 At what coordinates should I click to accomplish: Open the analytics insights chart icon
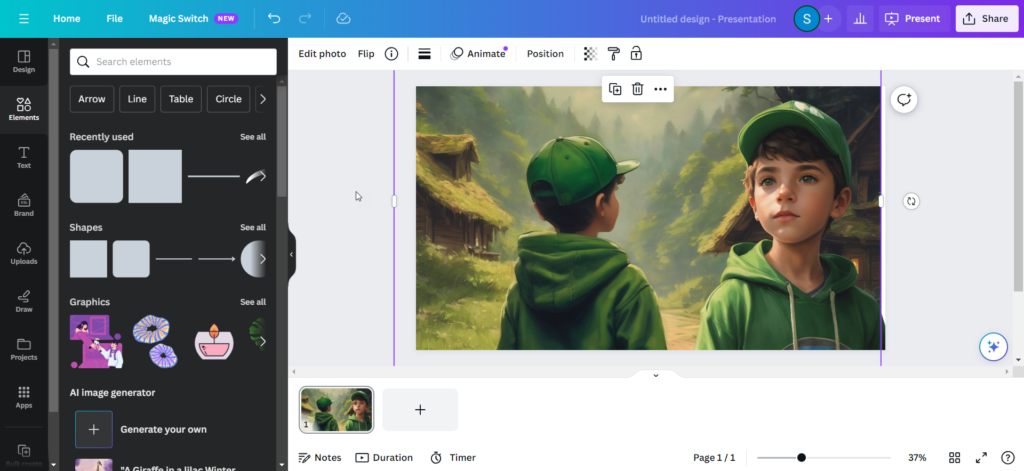pos(860,18)
